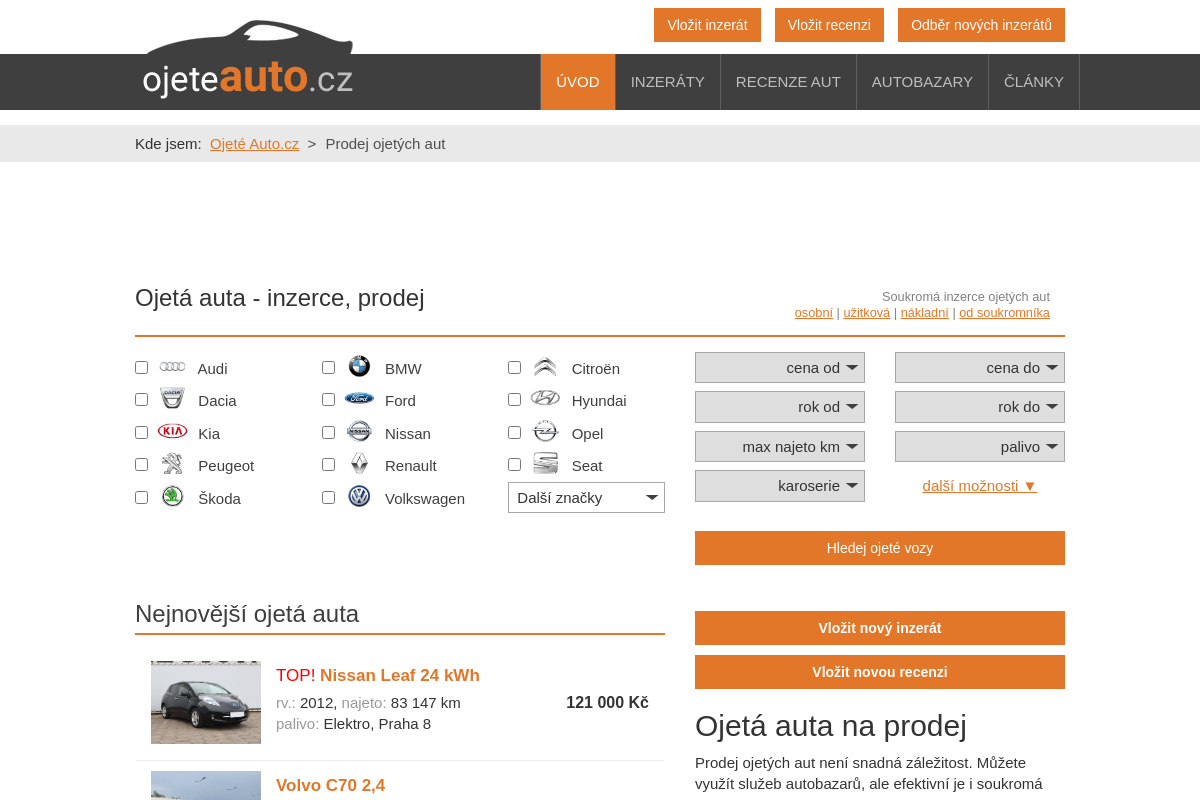Click the BMW roundel logo
The image size is (1200, 800).
click(x=359, y=367)
